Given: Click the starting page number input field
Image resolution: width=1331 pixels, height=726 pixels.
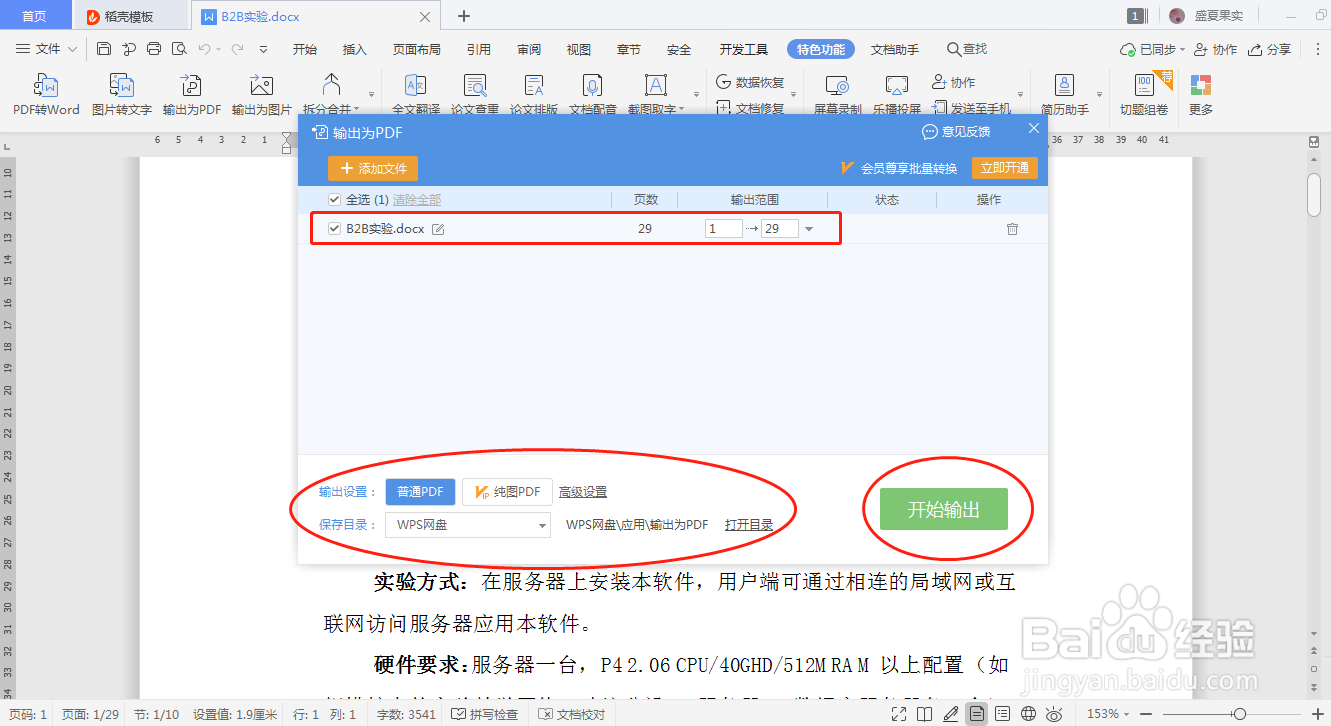Looking at the screenshot, I should click(x=723, y=228).
